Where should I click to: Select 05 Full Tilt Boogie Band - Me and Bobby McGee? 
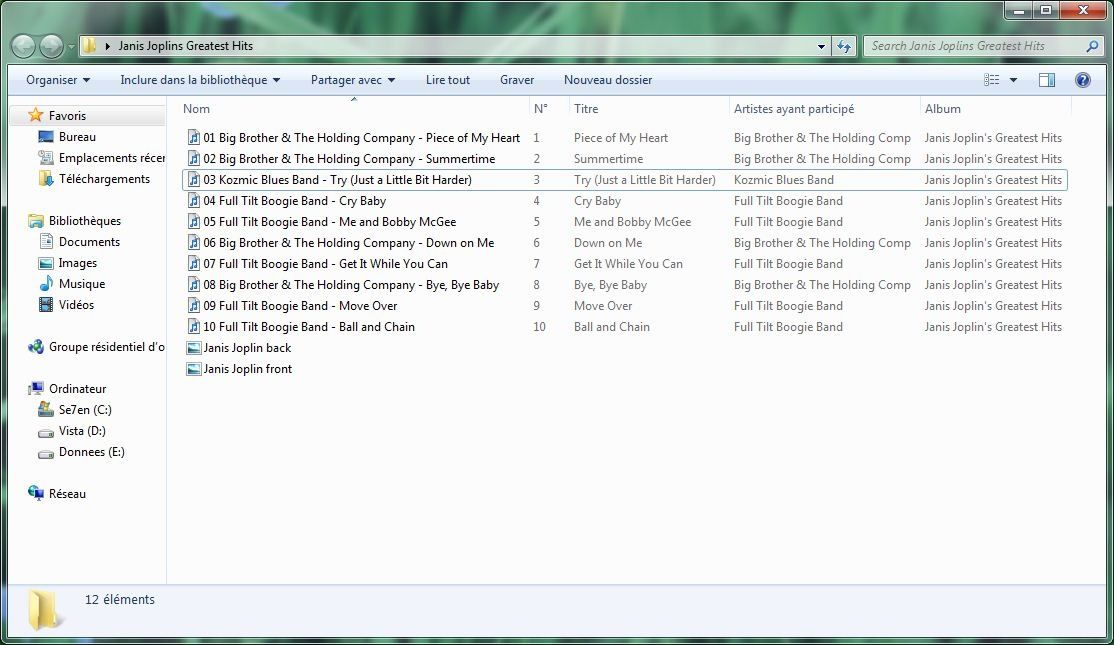(330, 222)
